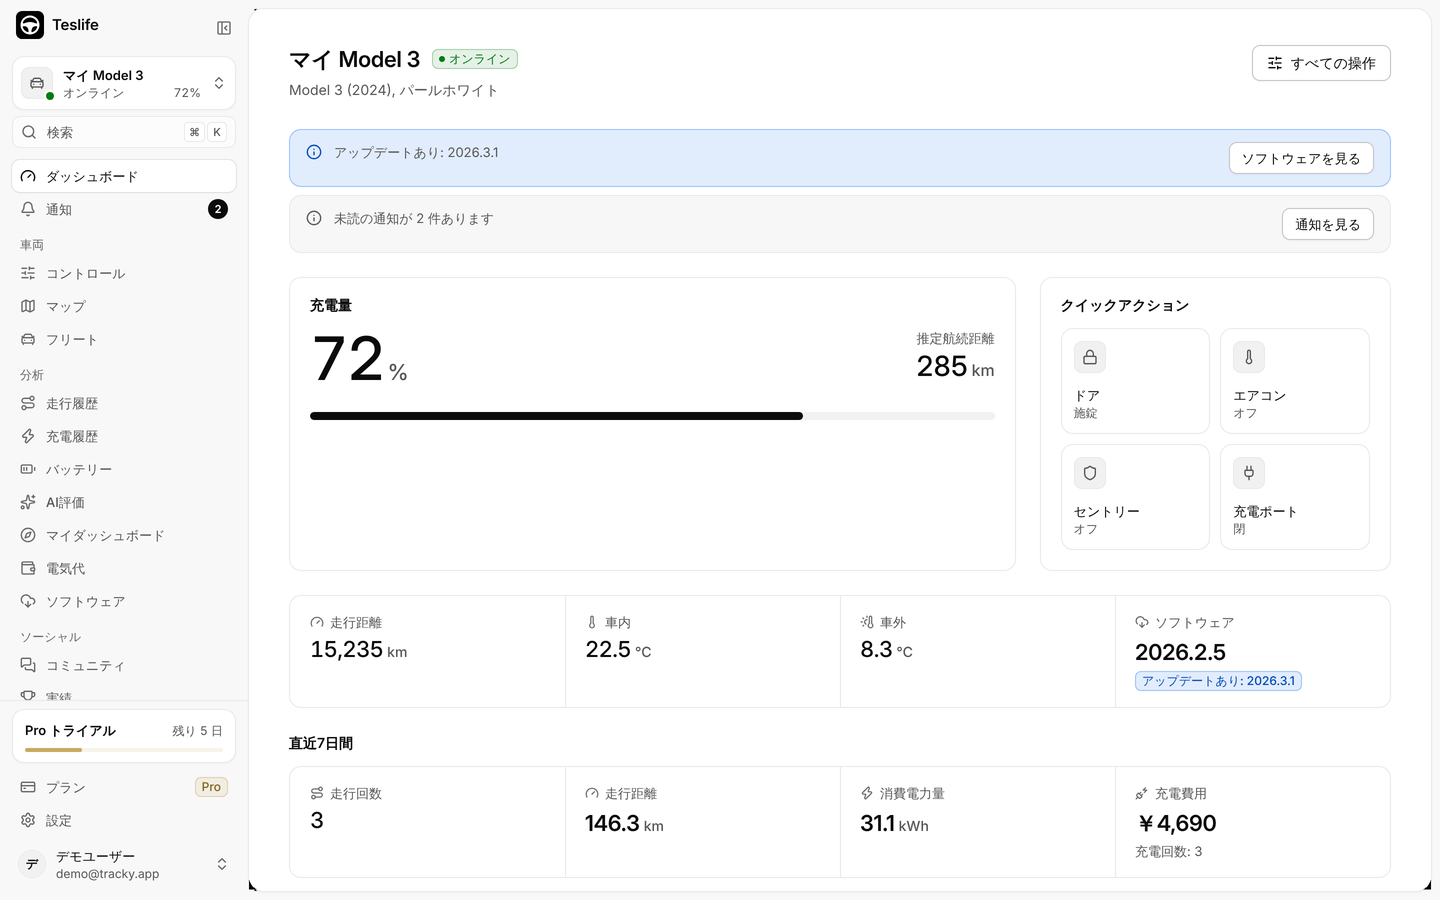The width and height of the screenshot is (1440, 900).
Task: Click the コミュニティ chat bubbles icon
Action: [x=28, y=665]
